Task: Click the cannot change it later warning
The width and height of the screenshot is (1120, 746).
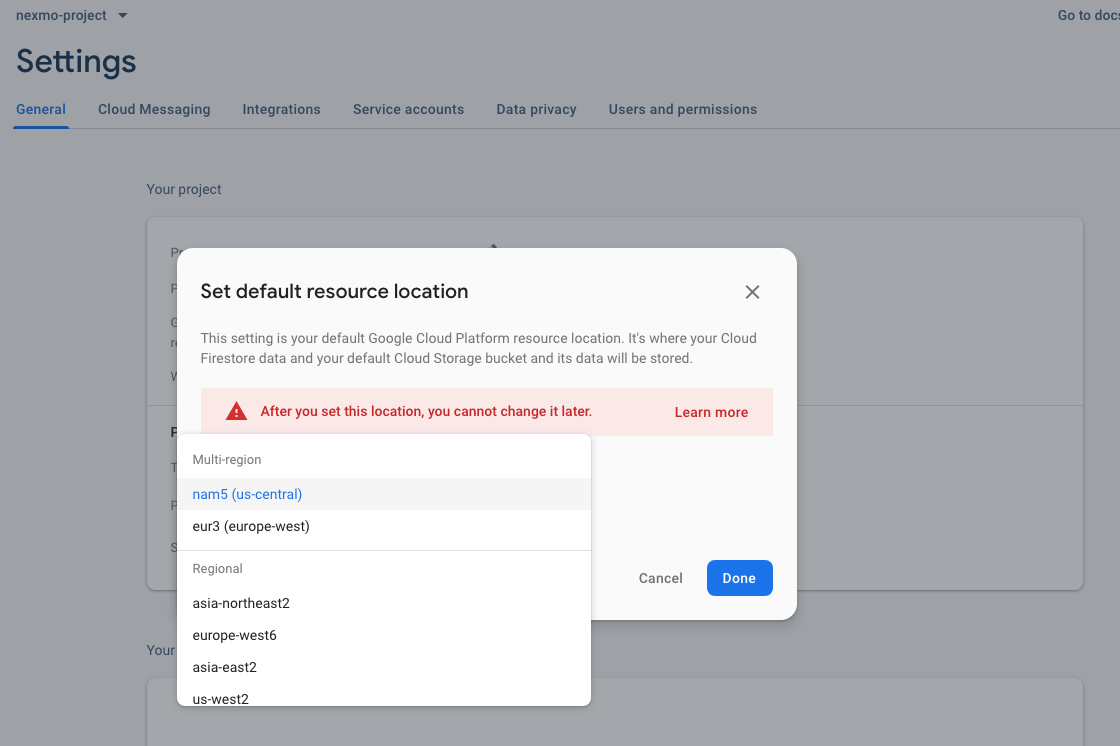Action: pos(426,412)
